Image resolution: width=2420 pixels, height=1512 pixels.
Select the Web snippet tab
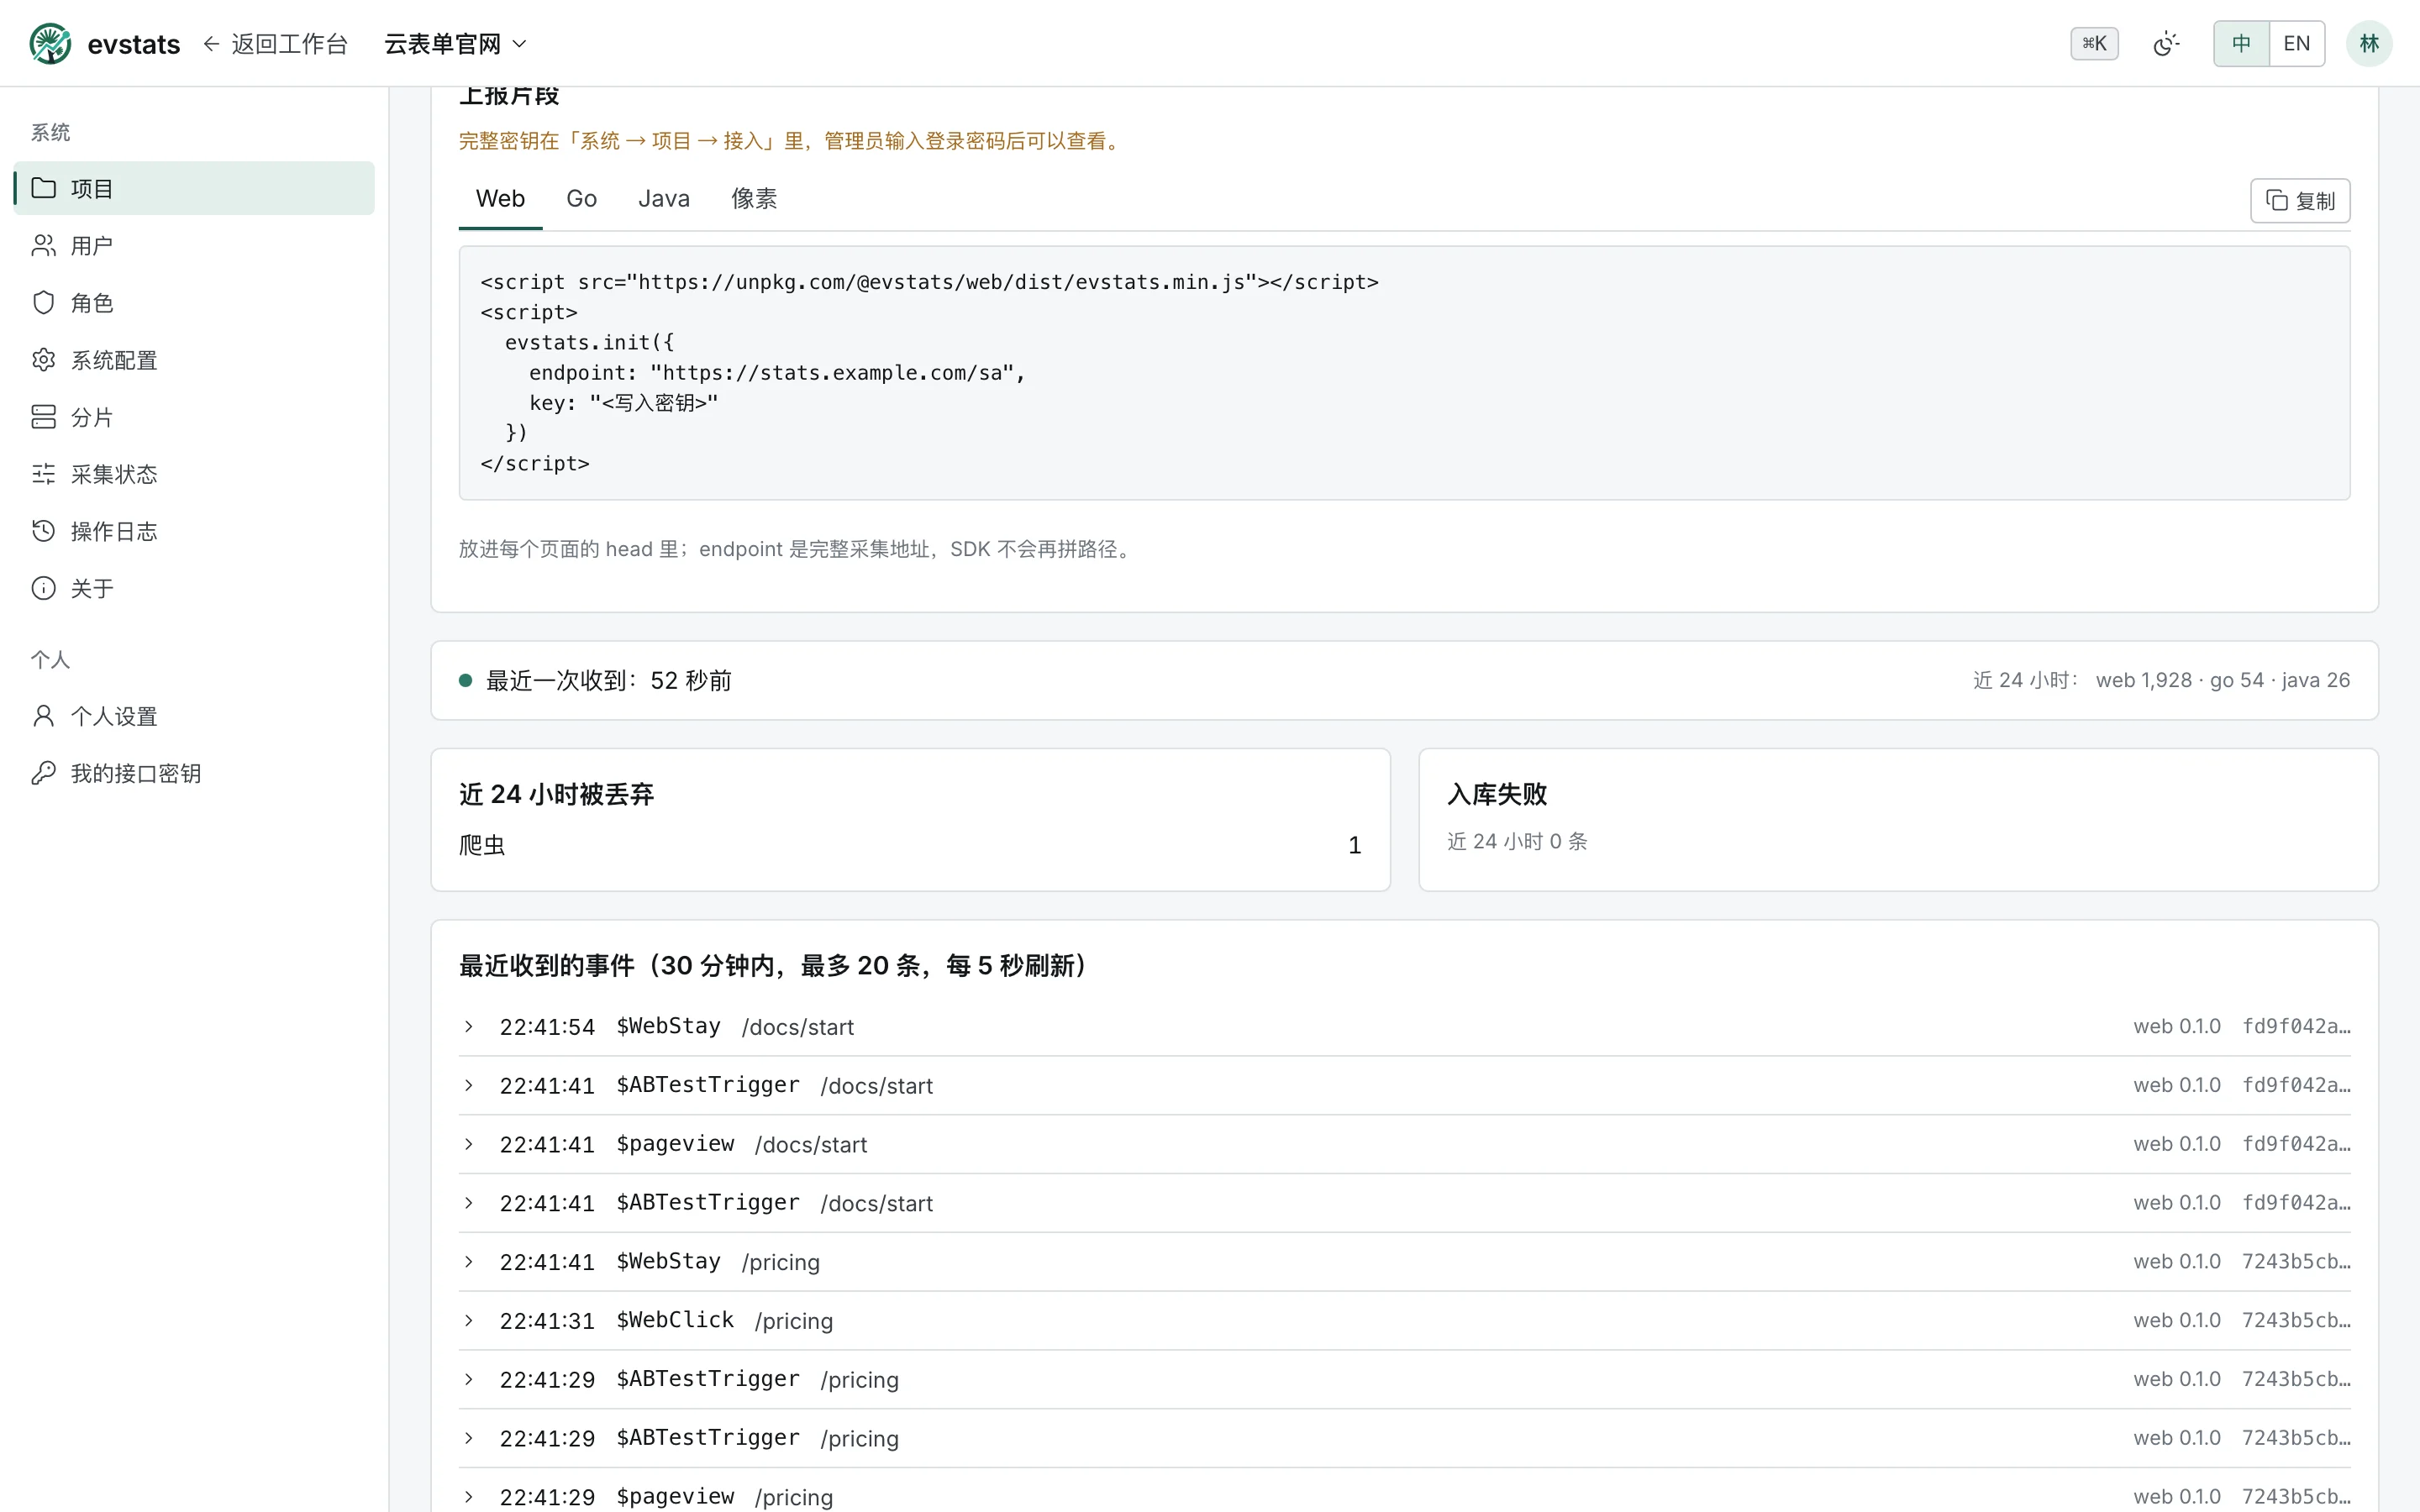pyautogui.click(x=500, y=198)
